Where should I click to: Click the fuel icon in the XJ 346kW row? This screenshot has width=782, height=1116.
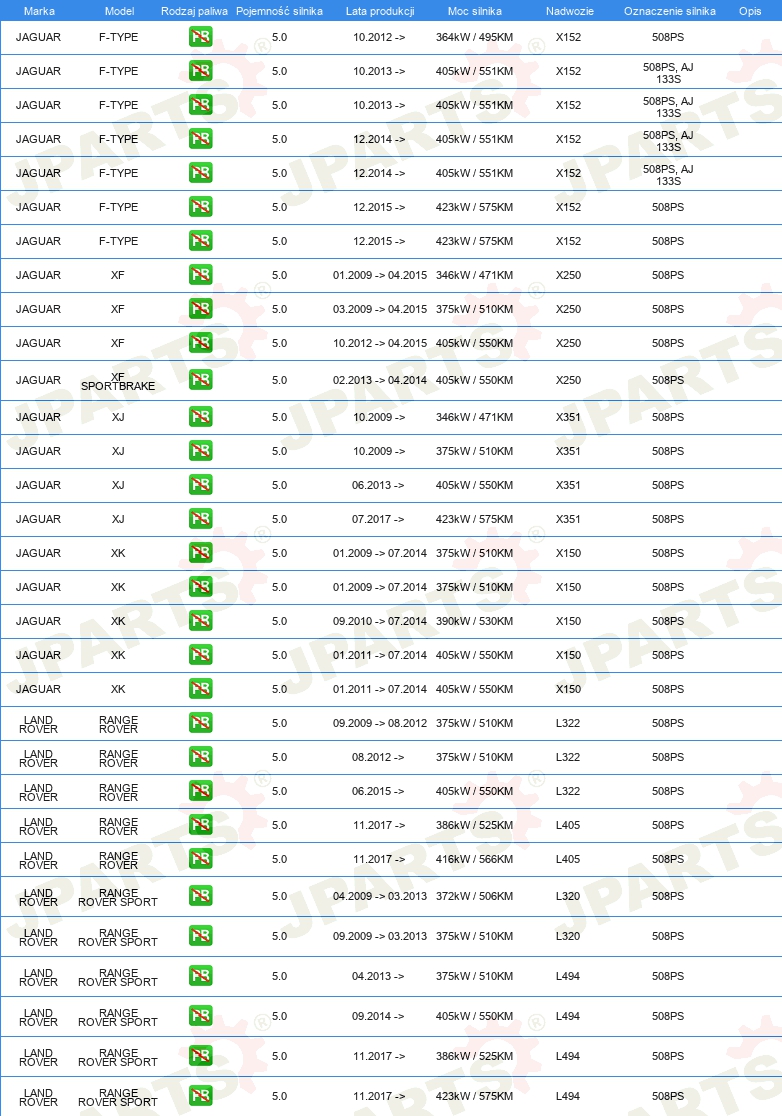pos(201,417)
